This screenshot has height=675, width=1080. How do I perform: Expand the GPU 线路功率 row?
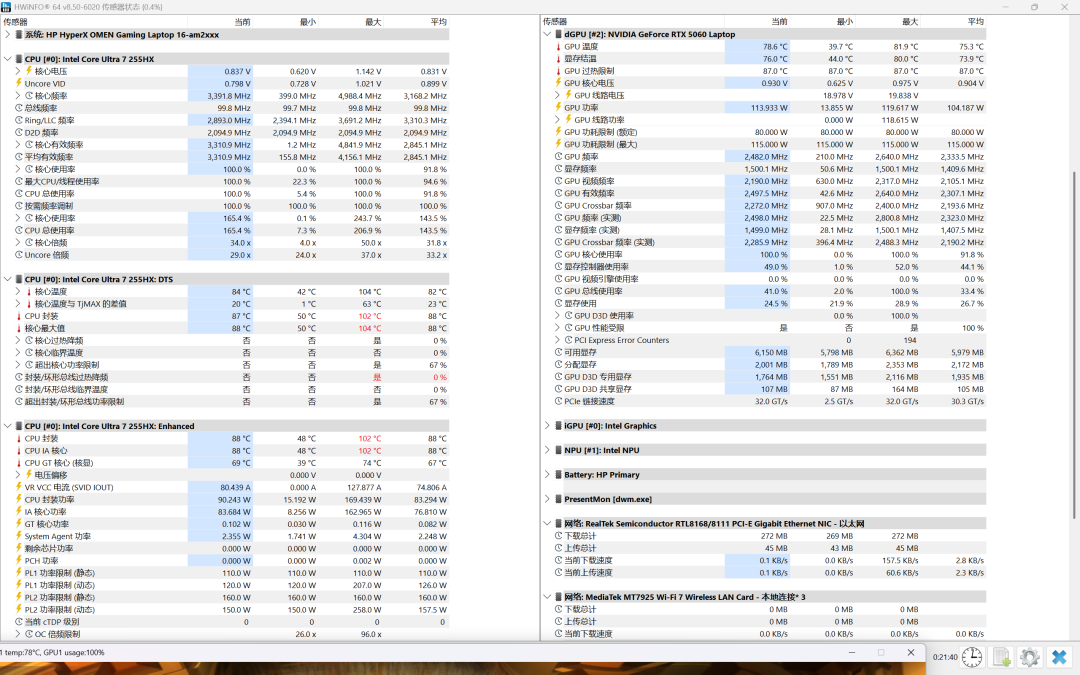(558, 120)
